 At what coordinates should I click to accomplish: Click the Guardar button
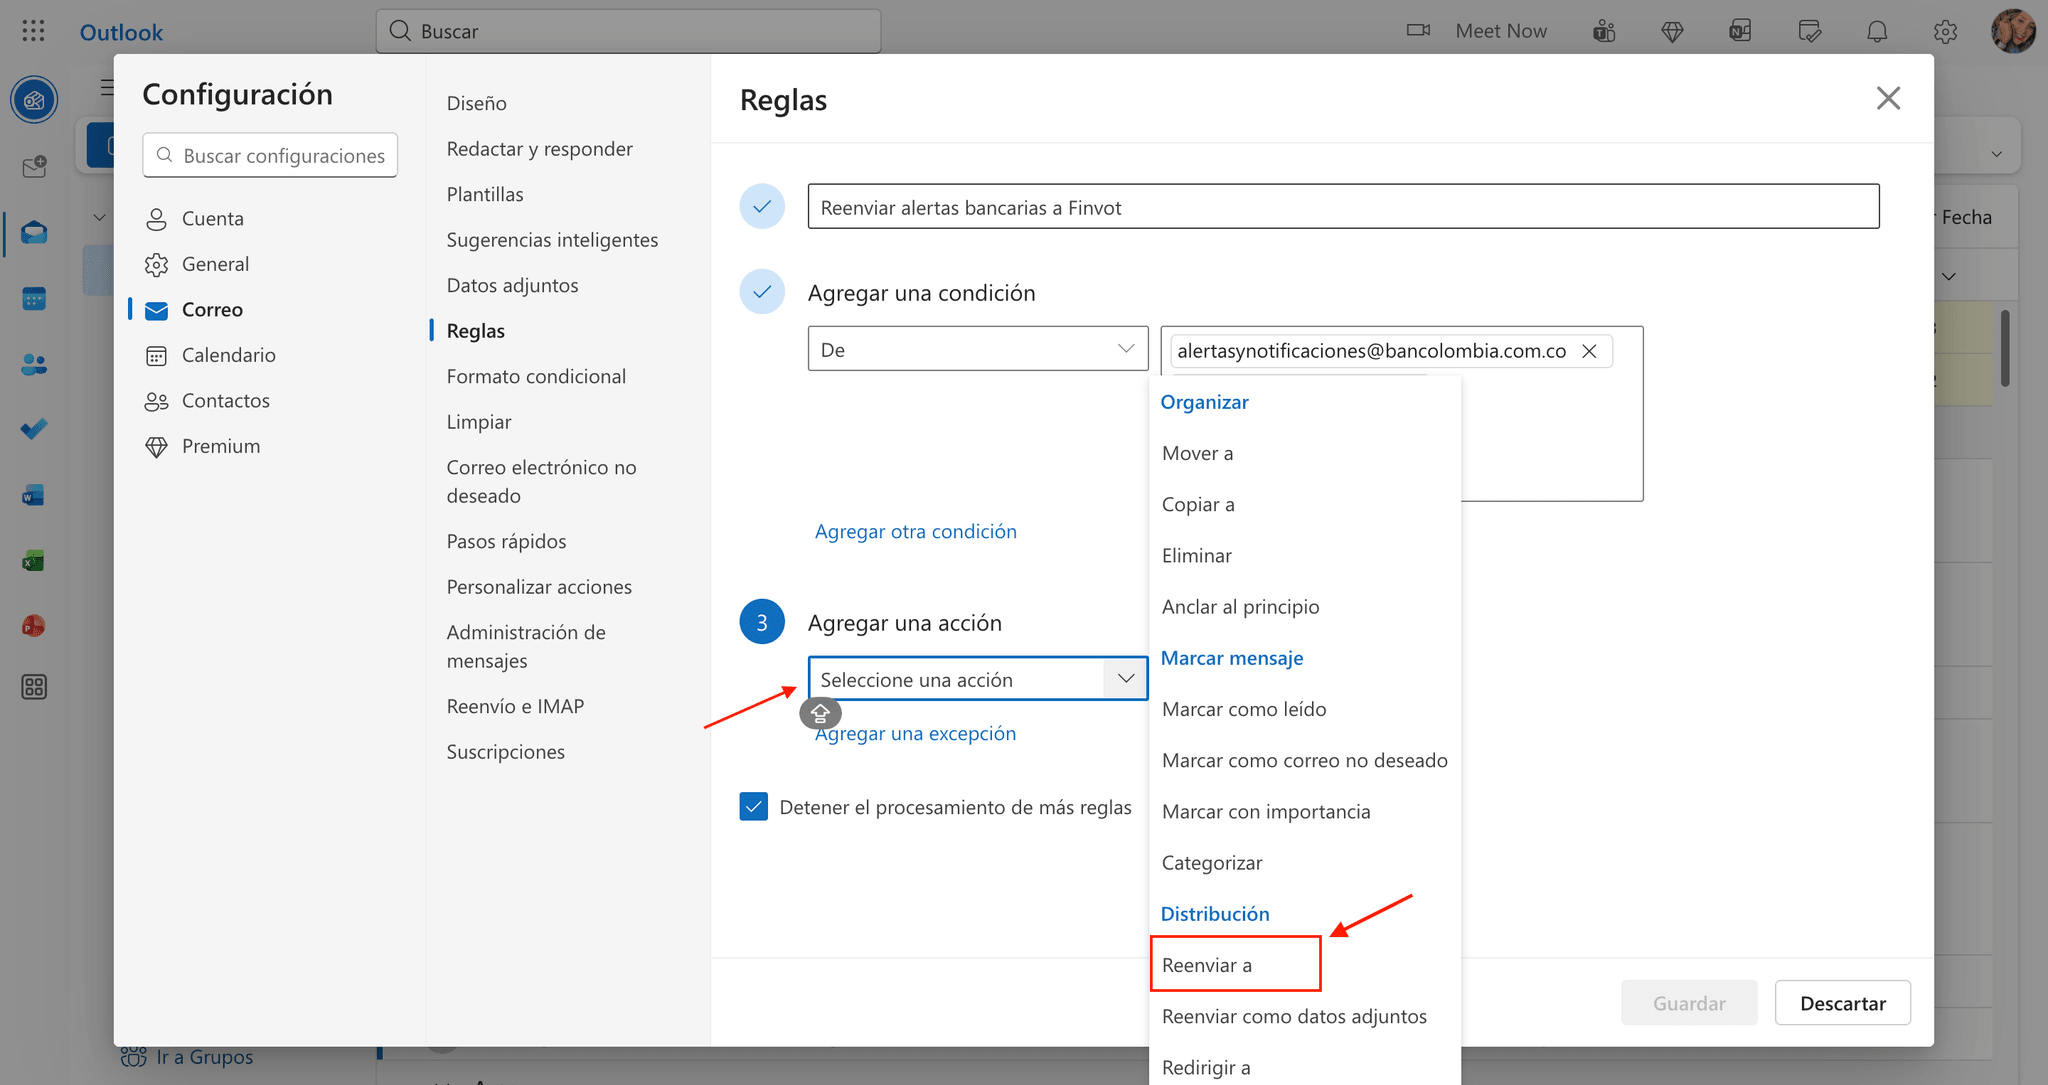[x=1689, y=1003]
